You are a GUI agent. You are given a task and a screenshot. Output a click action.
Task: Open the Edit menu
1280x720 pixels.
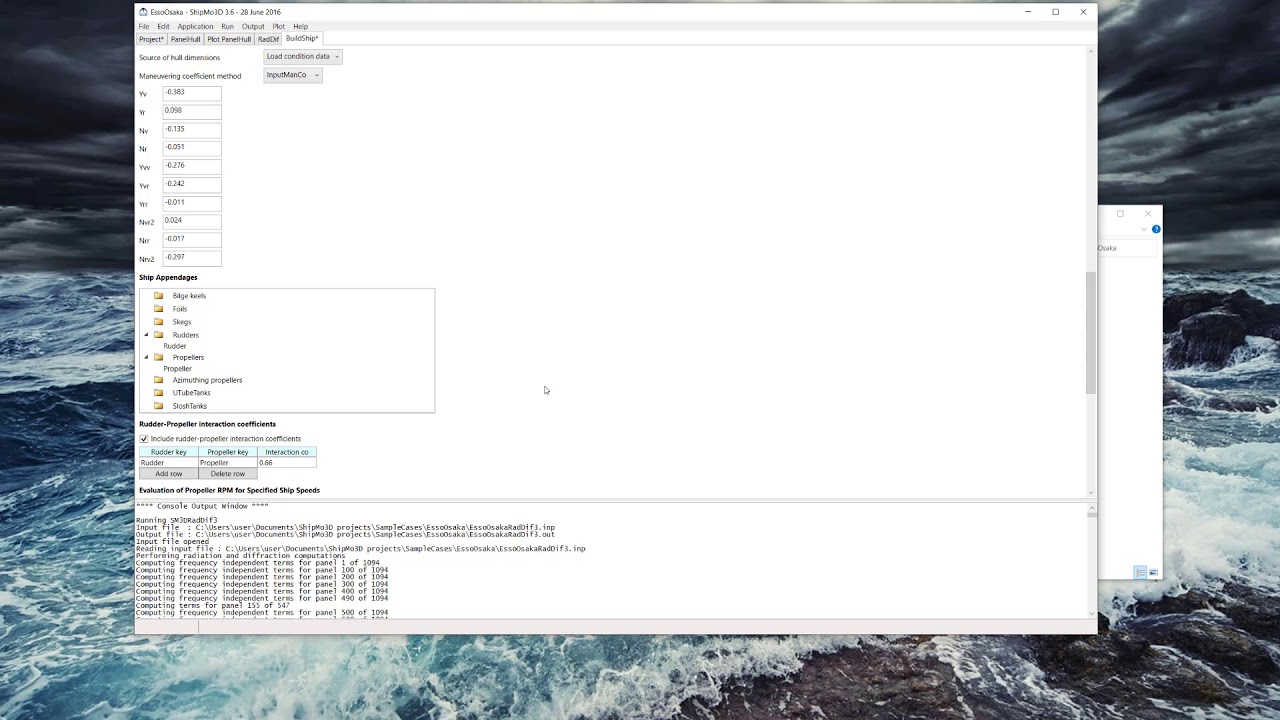163,27
